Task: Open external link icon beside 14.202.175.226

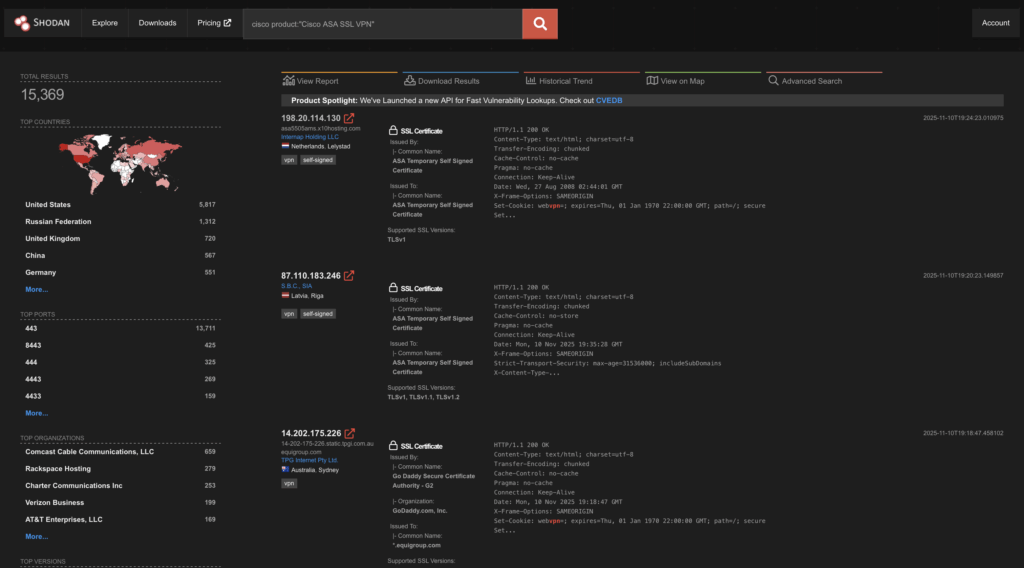Action: click(349, 433)
